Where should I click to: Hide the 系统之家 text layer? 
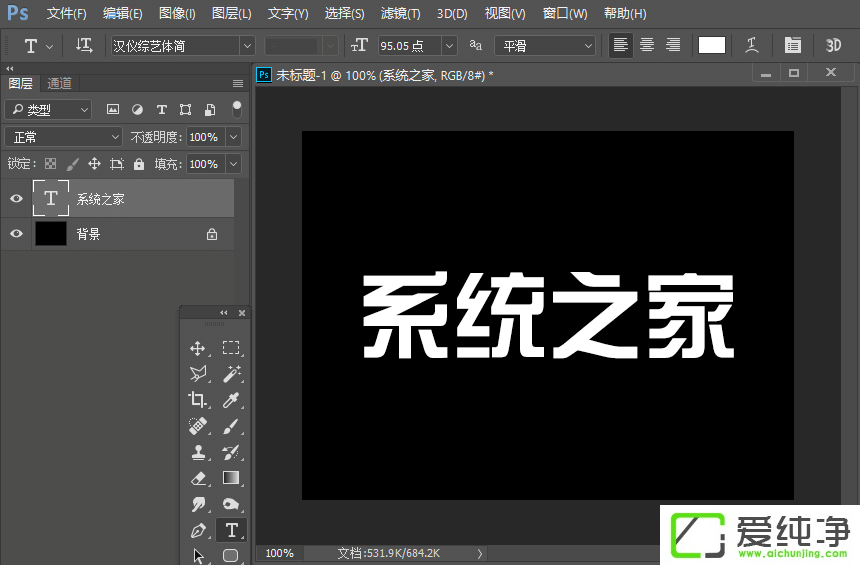pos(16,199)
